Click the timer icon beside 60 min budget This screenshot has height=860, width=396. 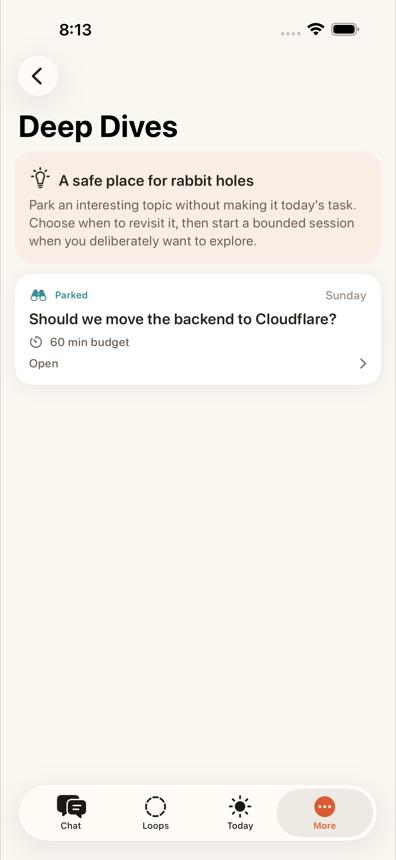[x=36, y=342]
